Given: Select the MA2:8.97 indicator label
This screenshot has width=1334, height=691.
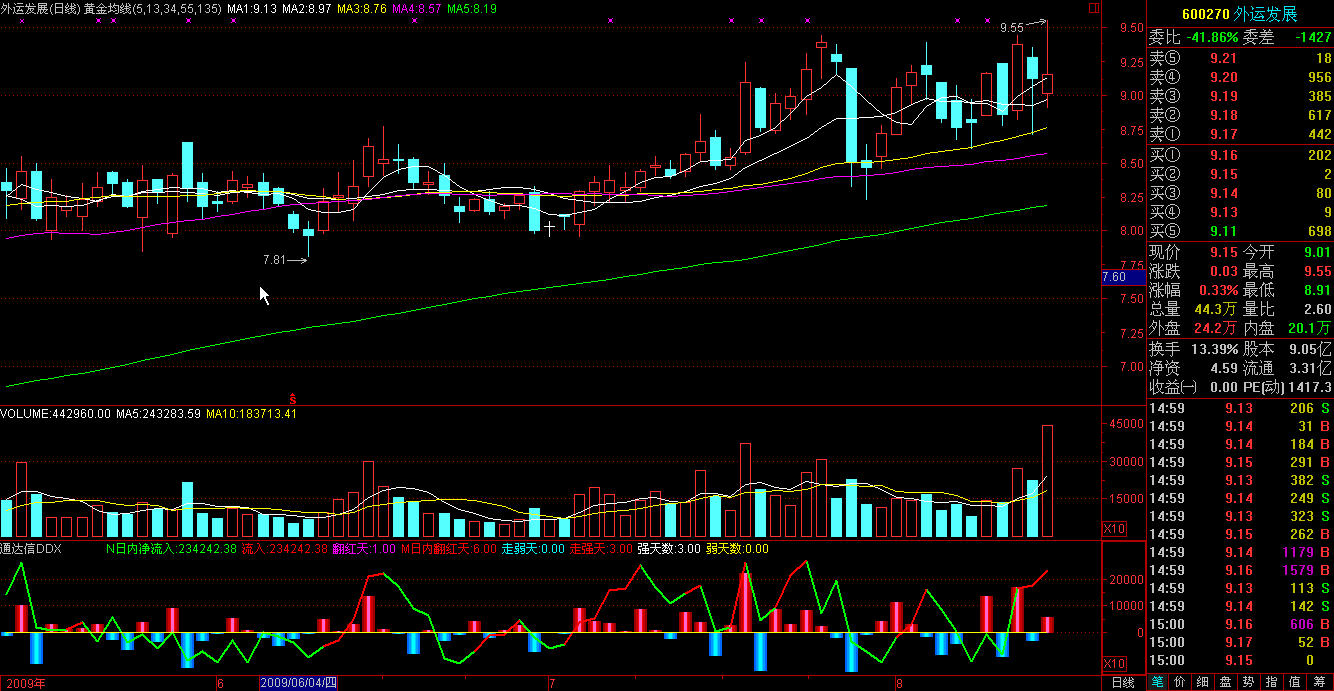Looking at the screenshot, I should (x=307, y=8).
